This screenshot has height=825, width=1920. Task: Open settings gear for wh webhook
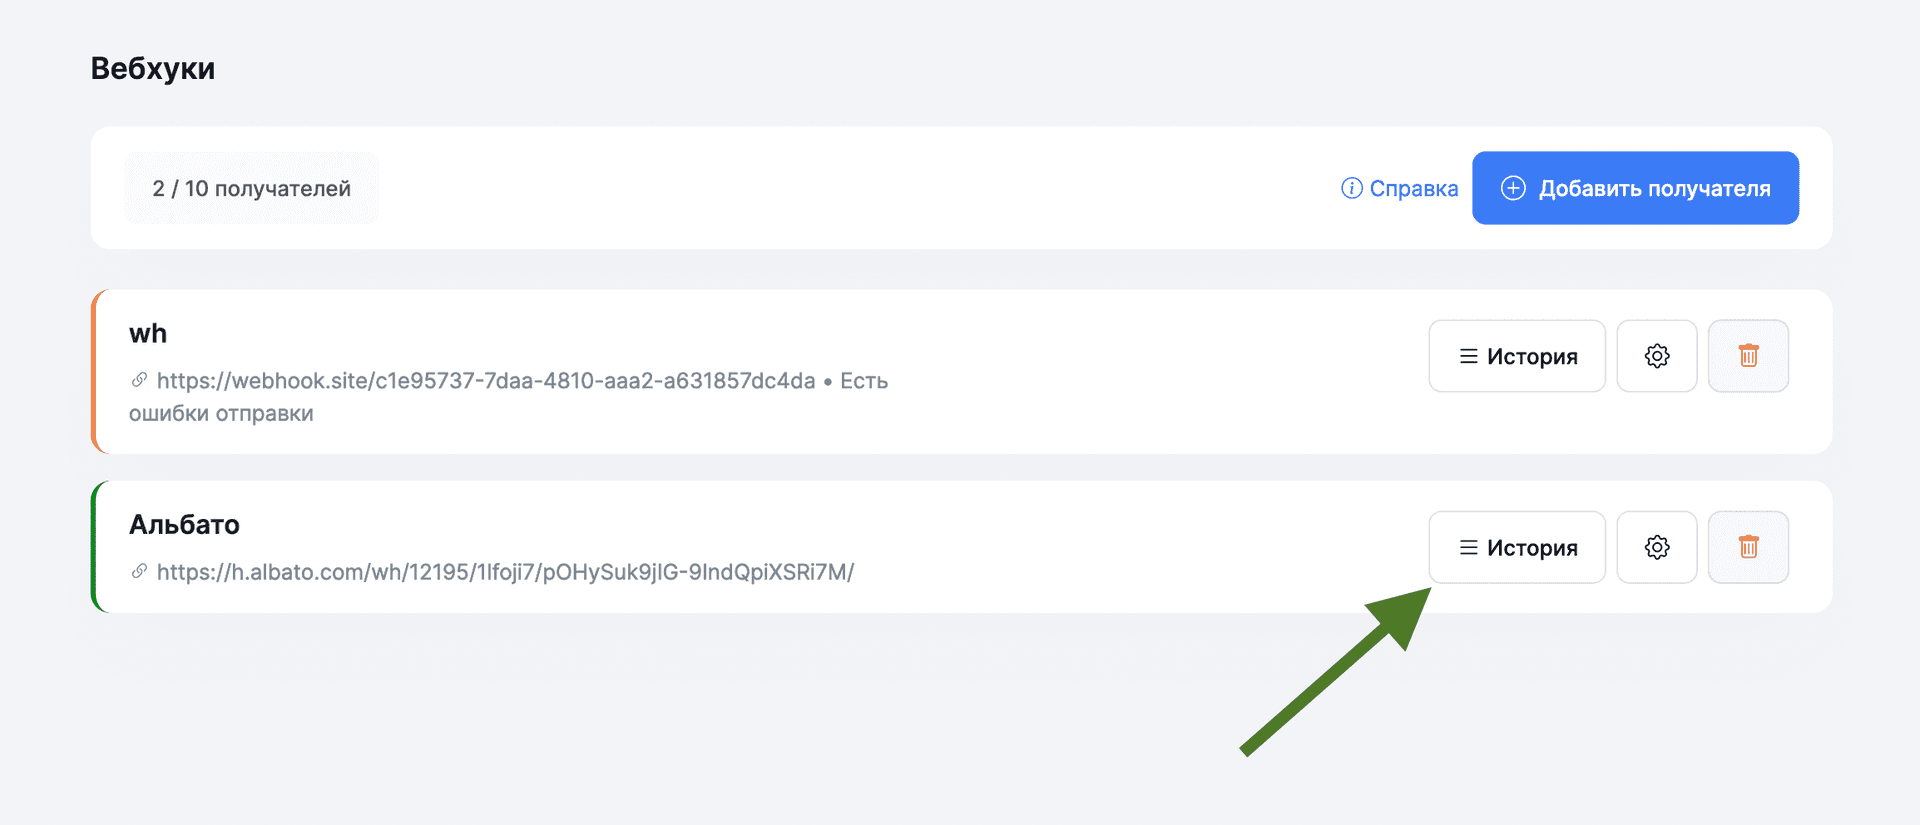(x=1656, y=356)
